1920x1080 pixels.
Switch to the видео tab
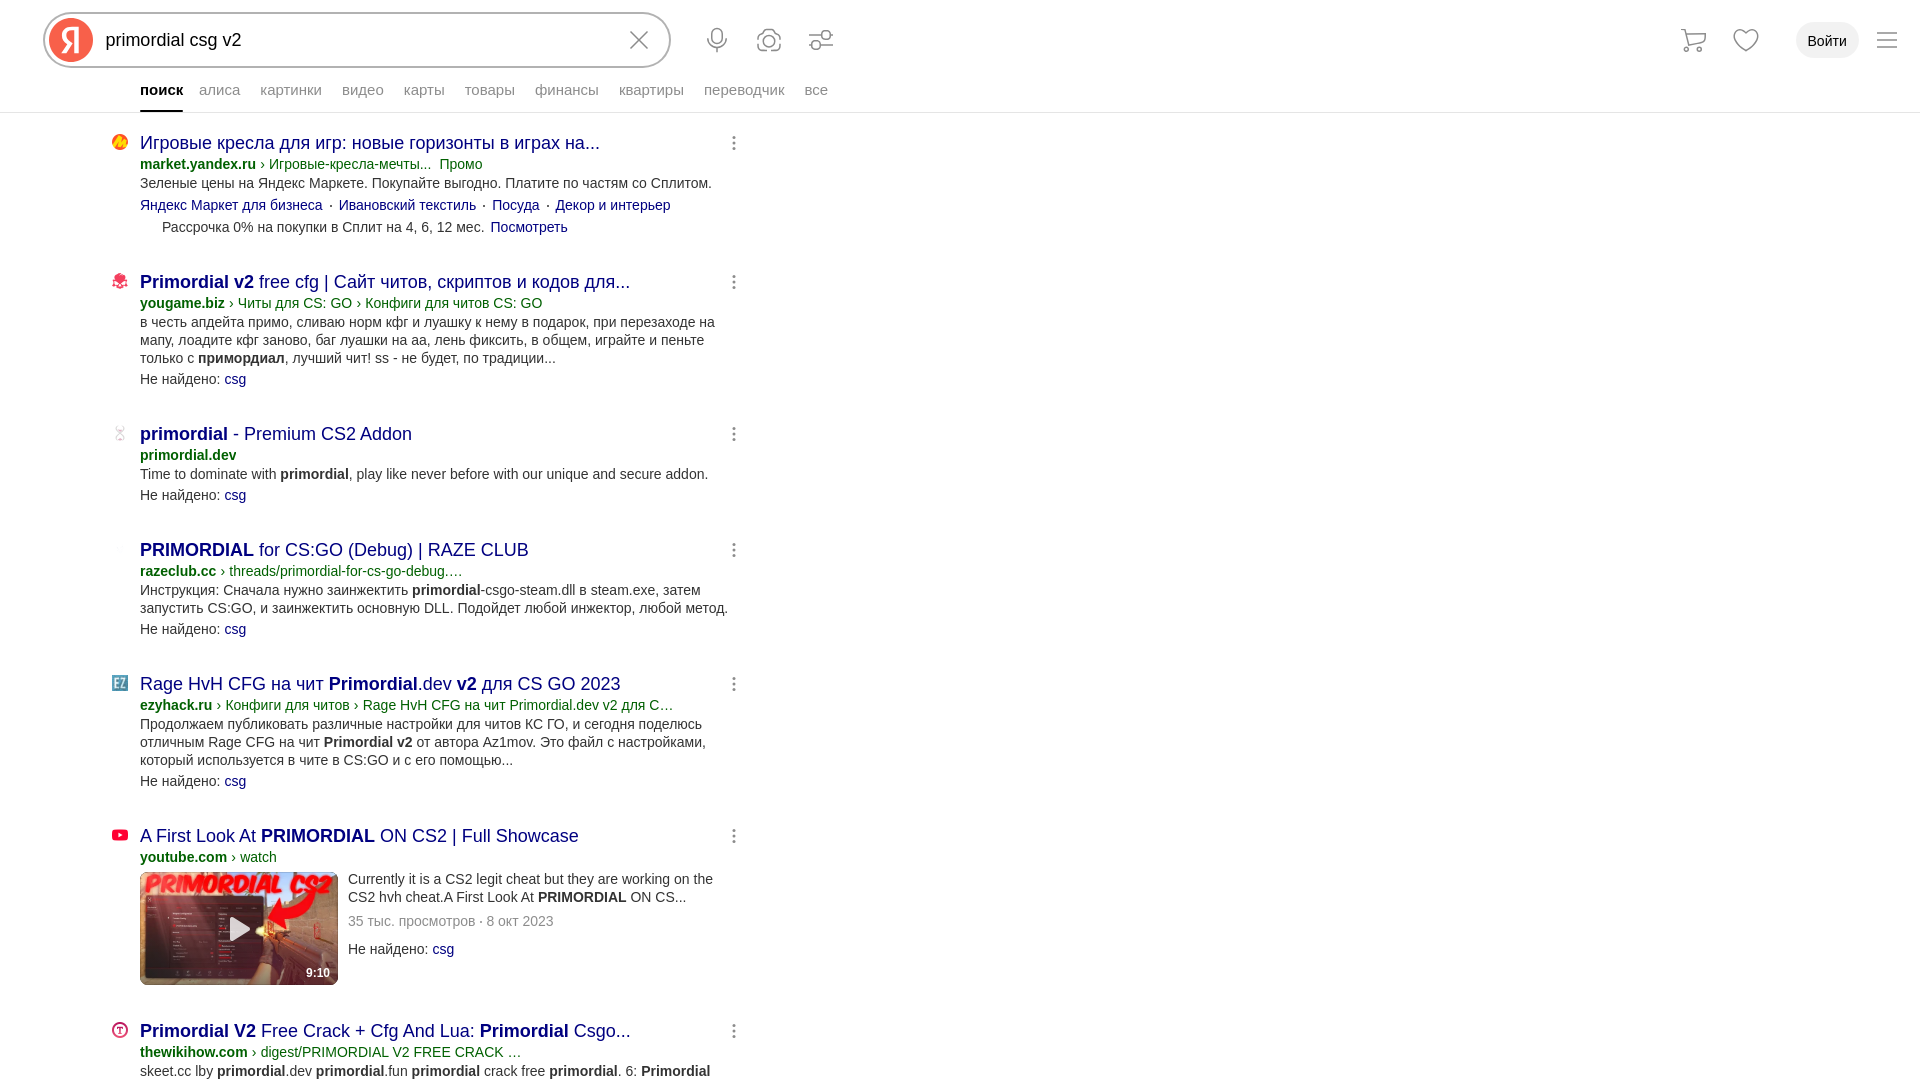click(x=363, y=90)
